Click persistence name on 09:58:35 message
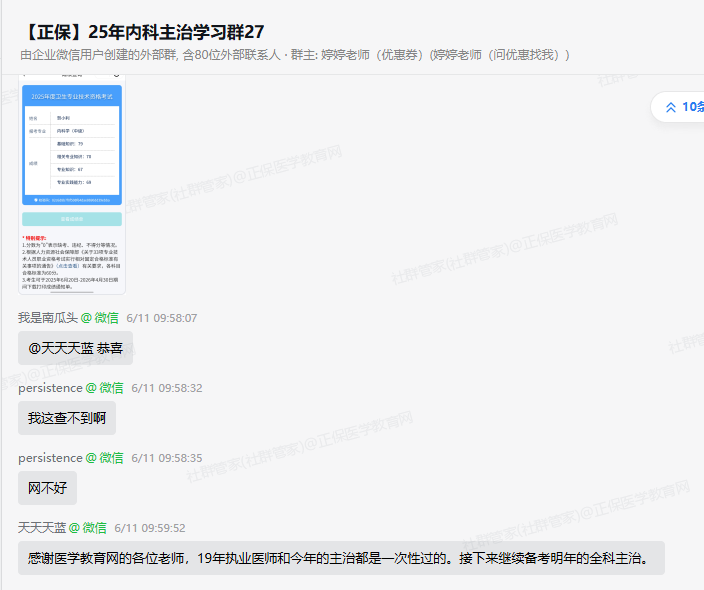Viewport: 704px width, 590px height. [50, 458]
